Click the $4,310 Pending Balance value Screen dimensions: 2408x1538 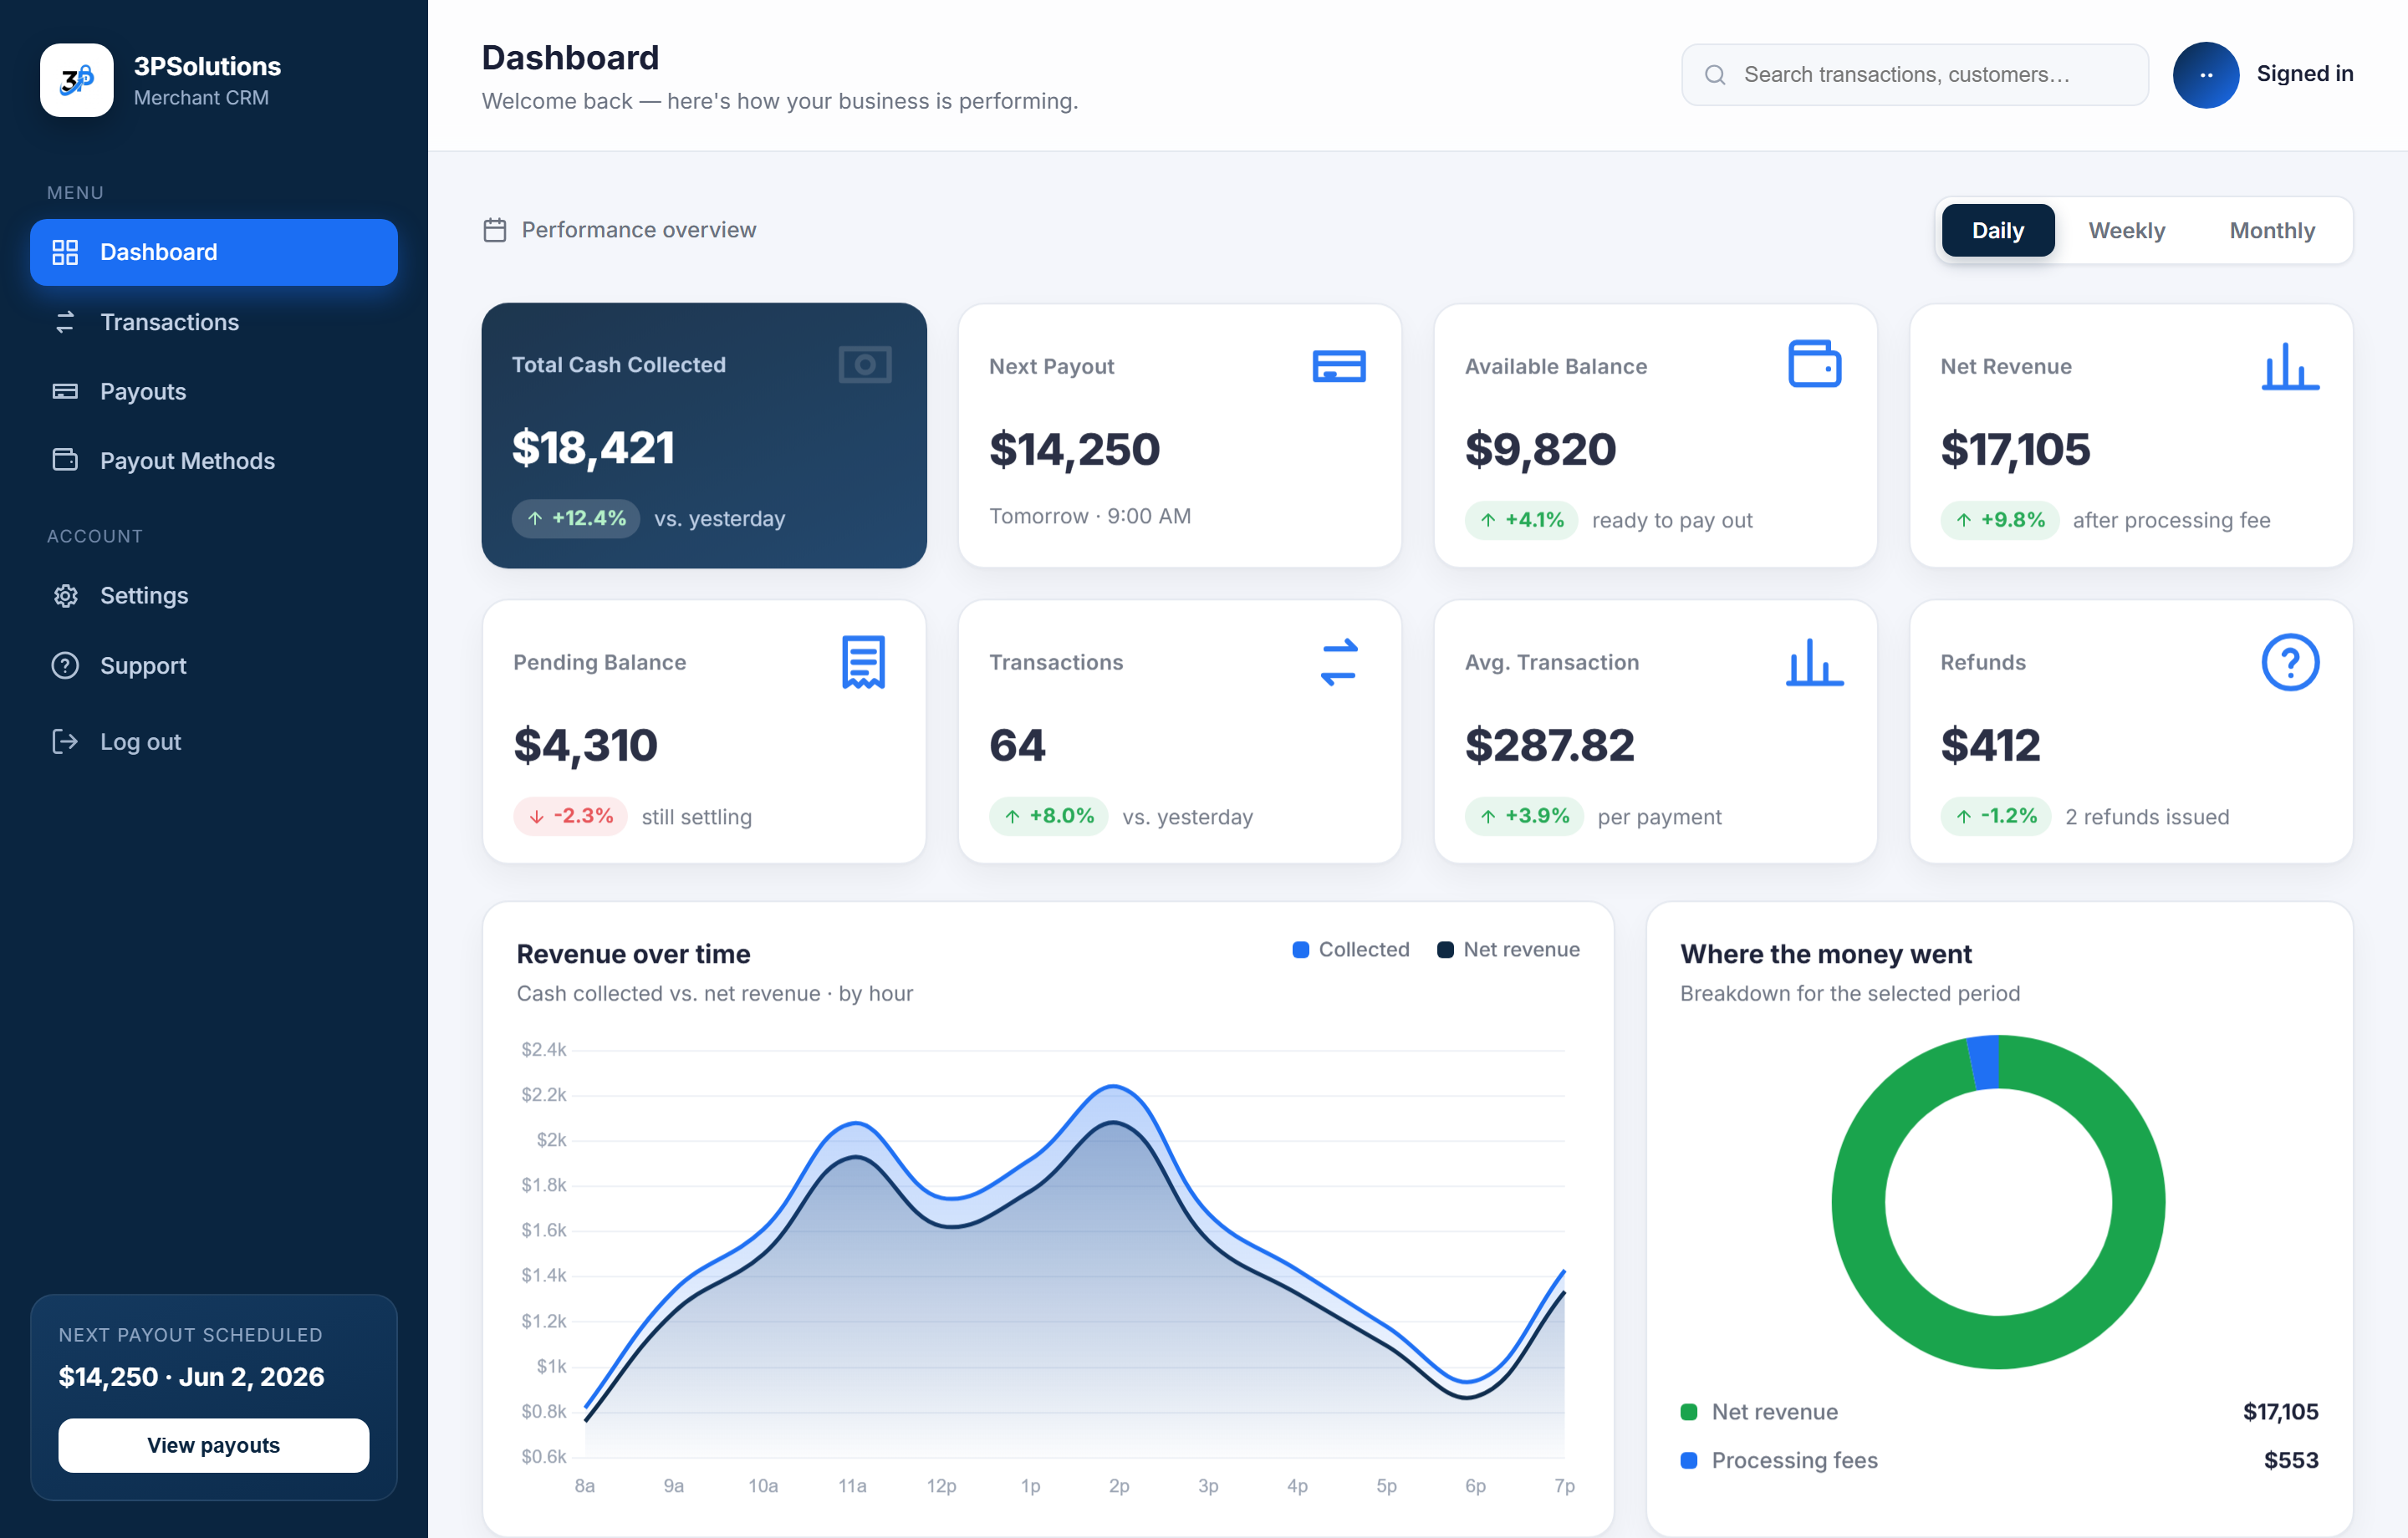[585, 746]
